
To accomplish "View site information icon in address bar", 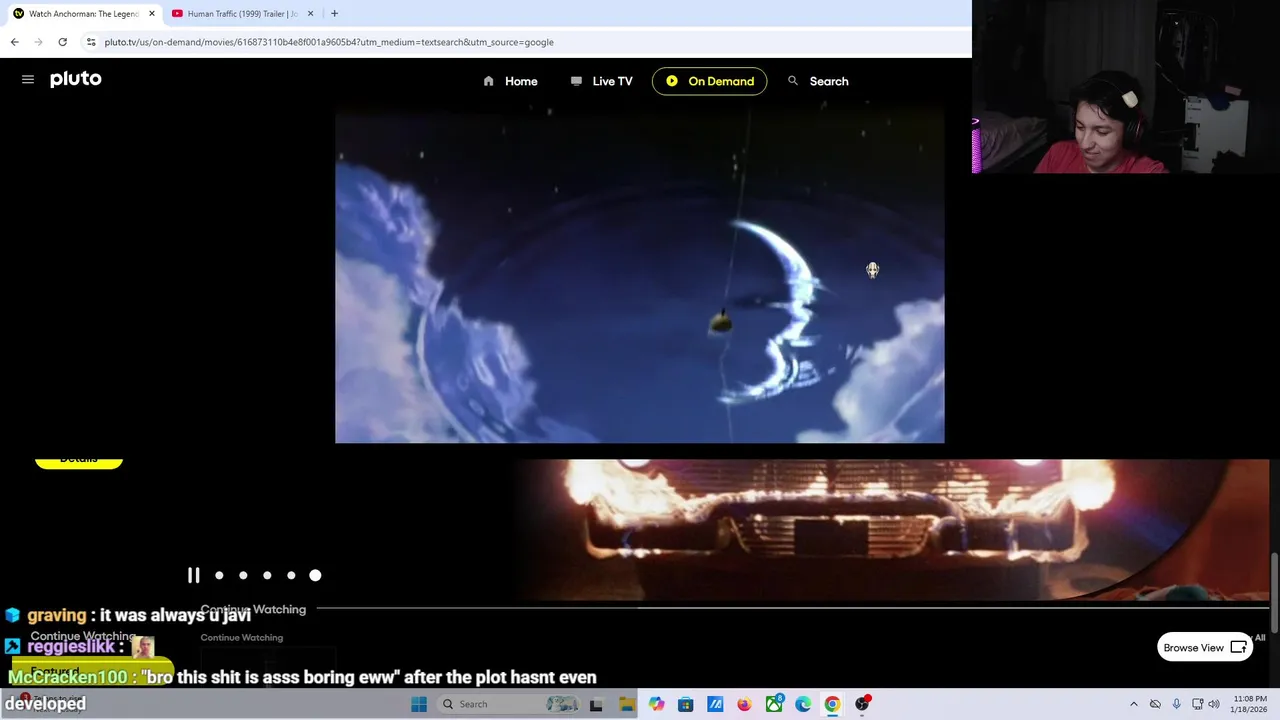I will pos(91,42).
